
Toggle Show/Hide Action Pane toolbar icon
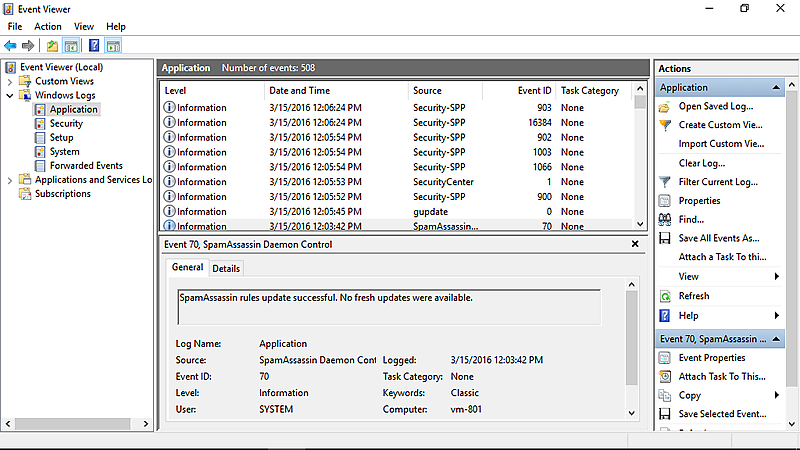pyautogui.click(x=113, y=46)
